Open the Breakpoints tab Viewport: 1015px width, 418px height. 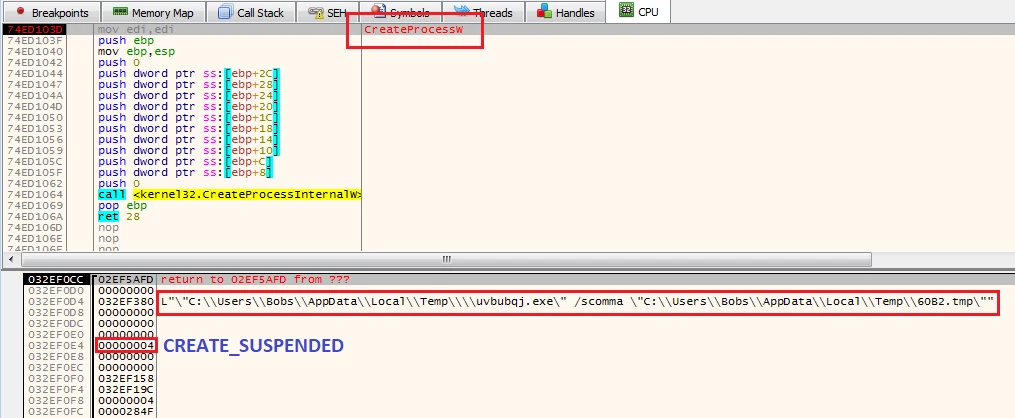click(51, 12)
